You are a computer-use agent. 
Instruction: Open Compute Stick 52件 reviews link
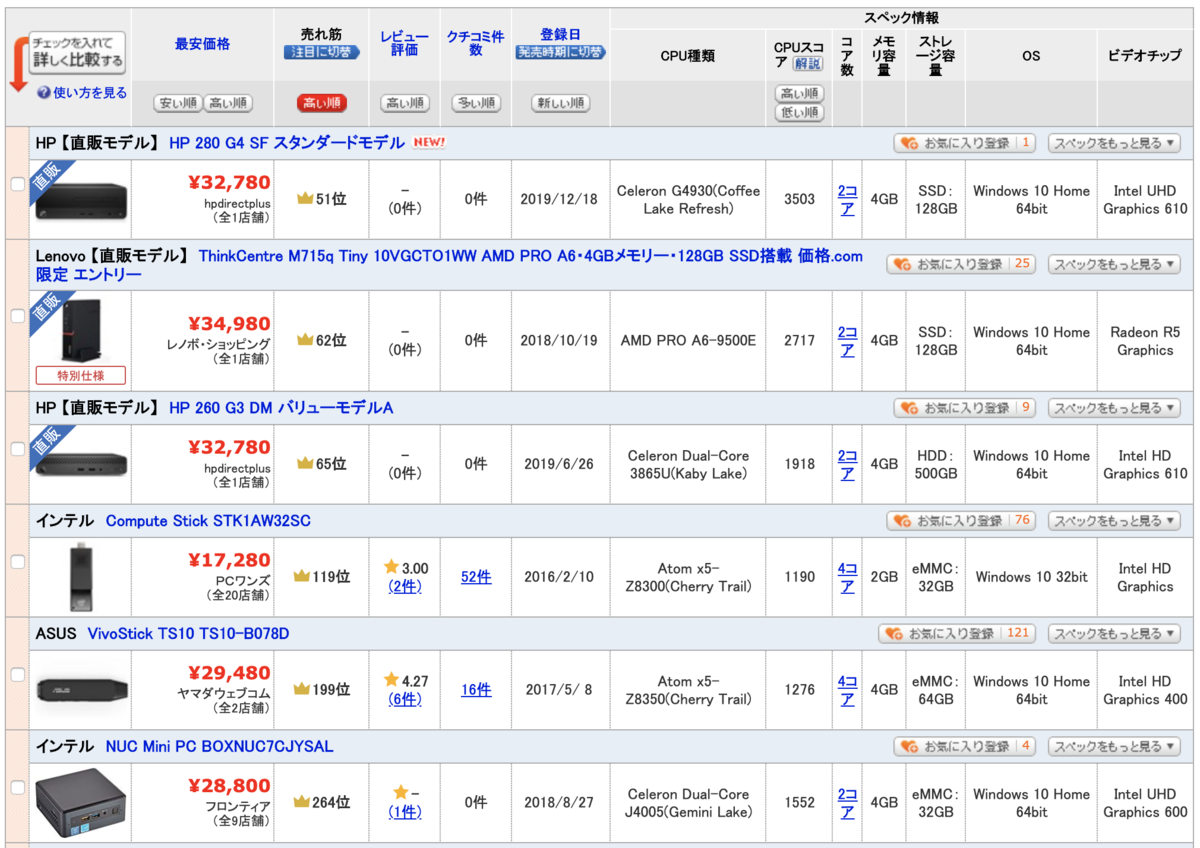[x=475, y=577]
